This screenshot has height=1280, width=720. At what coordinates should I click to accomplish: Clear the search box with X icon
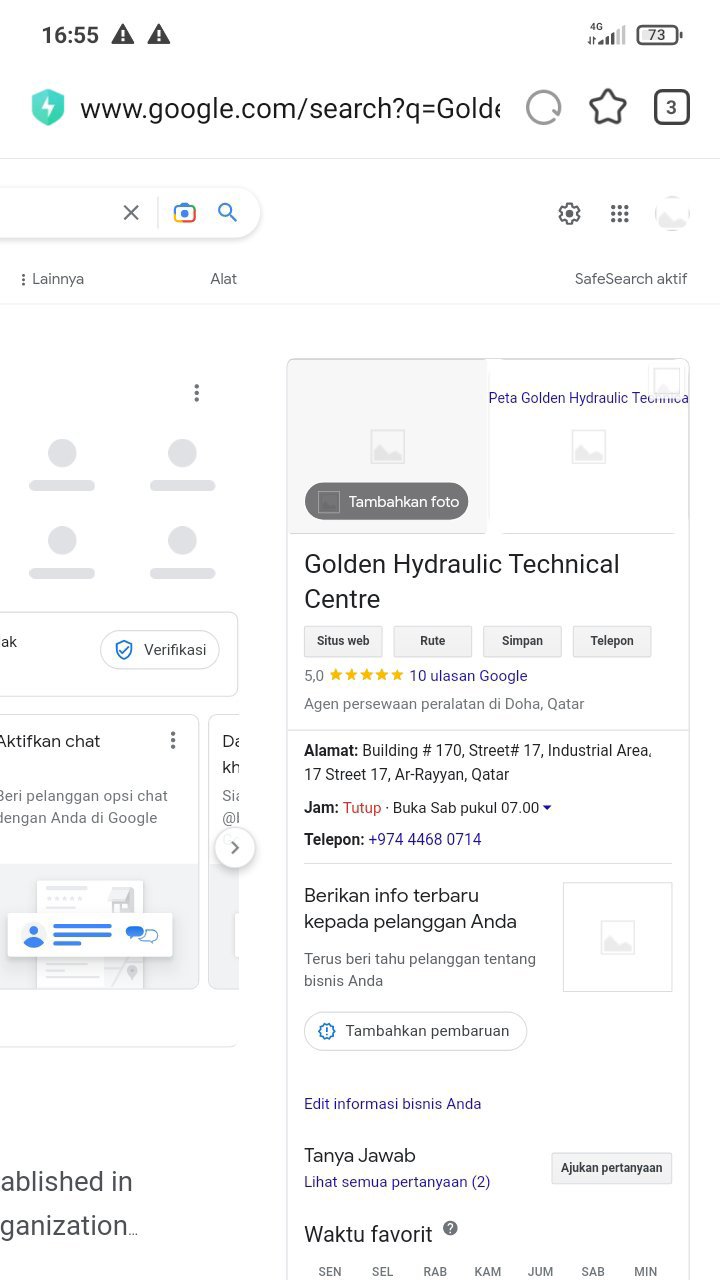[131, 212]
